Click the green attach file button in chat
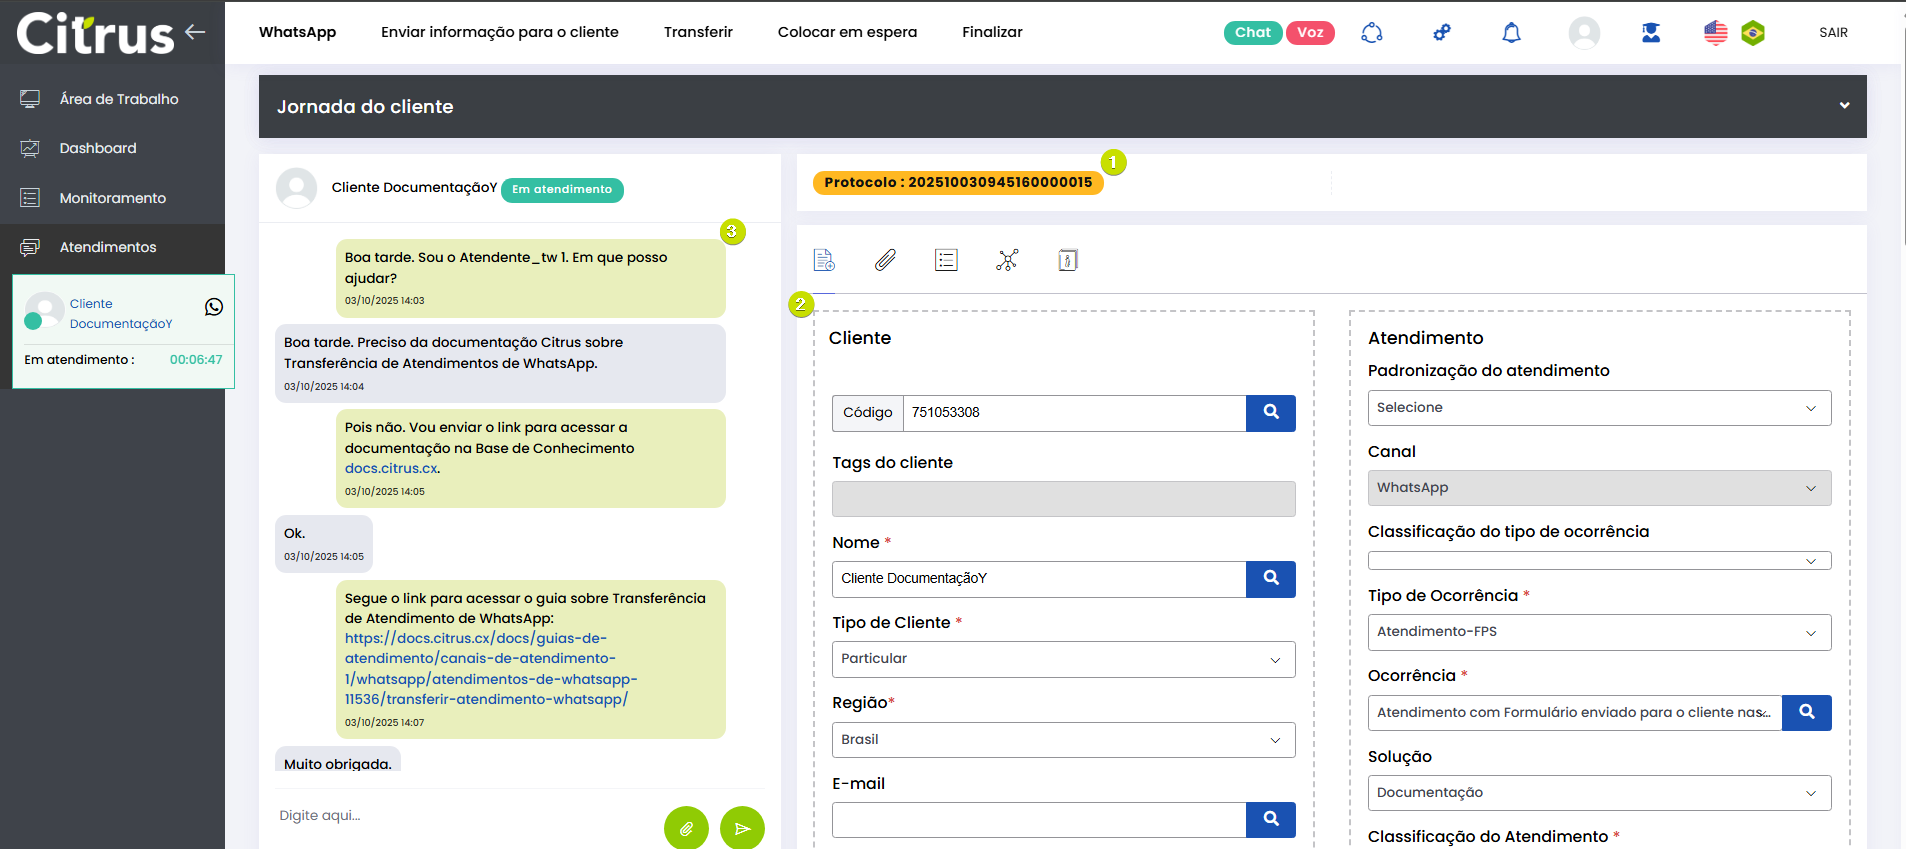The height and width of the screenshot is (849, 1906). (686, 828)
